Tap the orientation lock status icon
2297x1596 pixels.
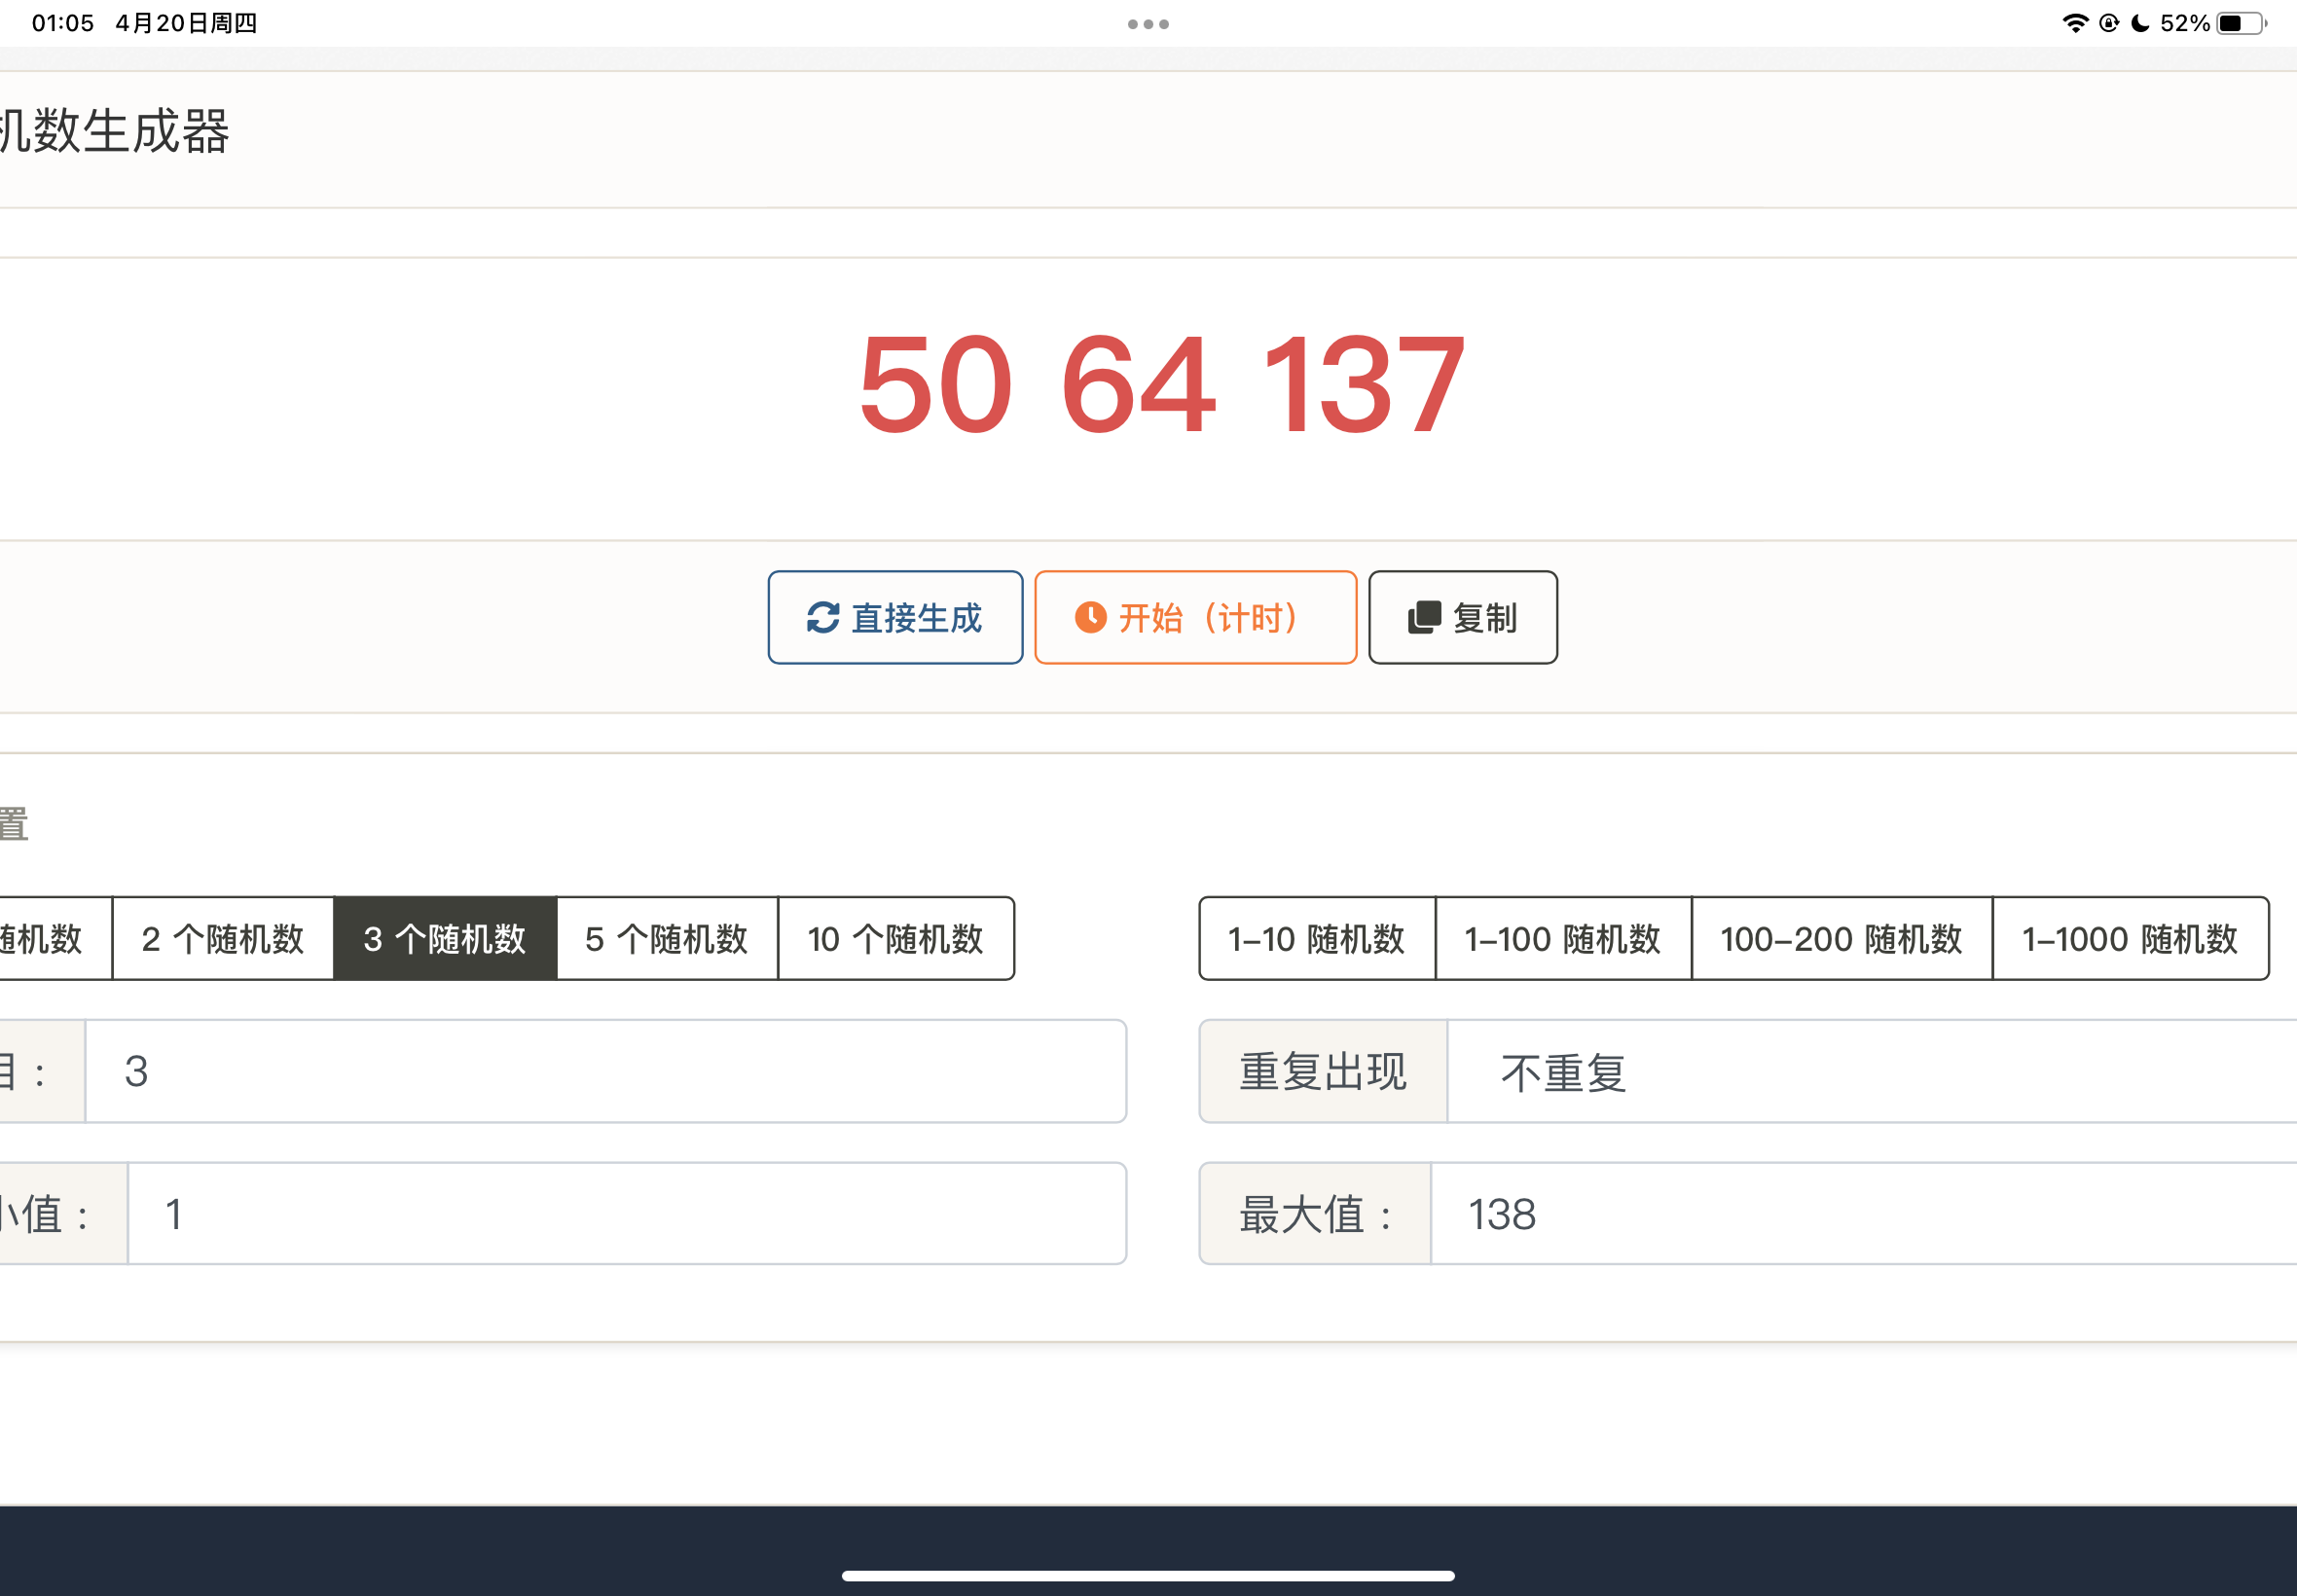coord(2109,23)
